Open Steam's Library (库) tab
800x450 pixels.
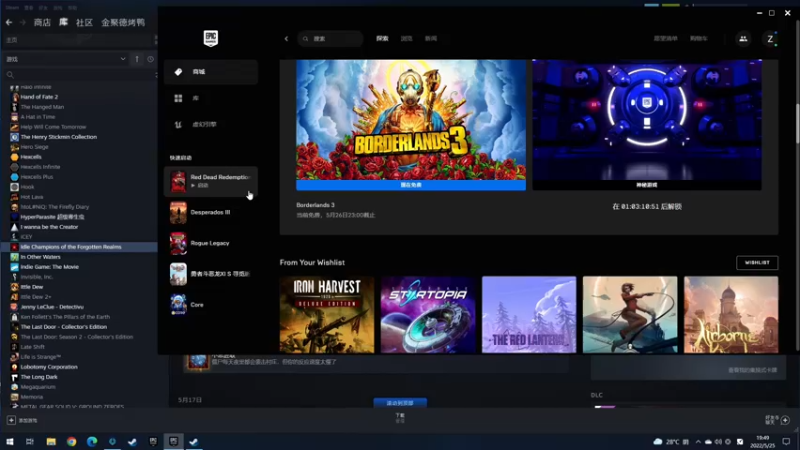63,22
